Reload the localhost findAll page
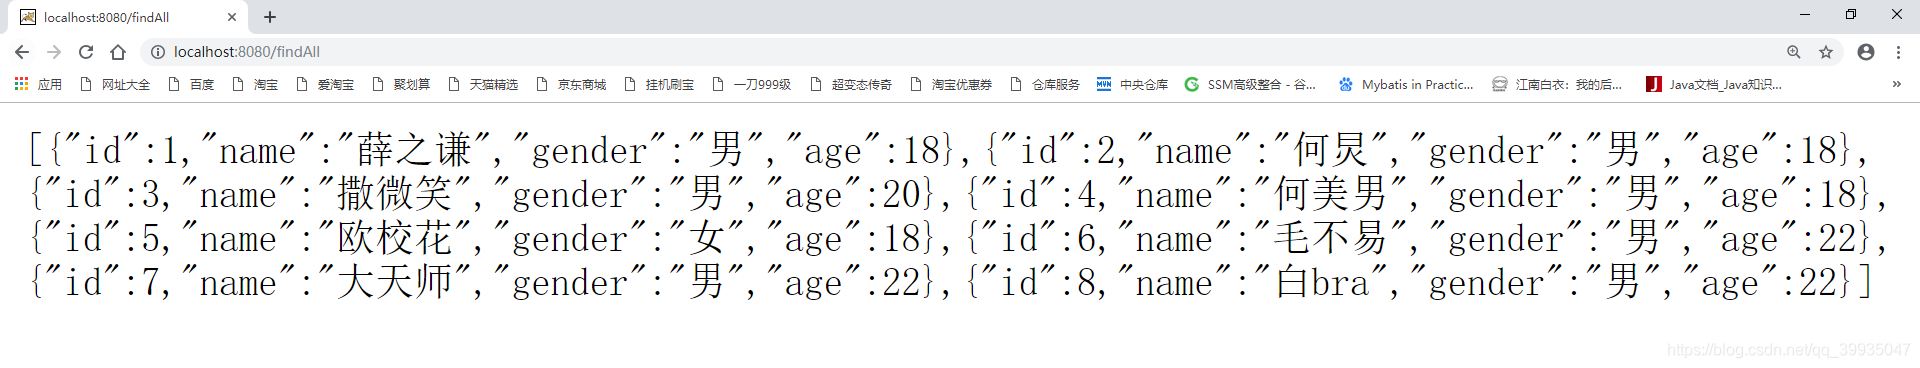Image resolution: width=1920 pixels, height=368 pixels. pyautogui.click(x=86, y=52)
